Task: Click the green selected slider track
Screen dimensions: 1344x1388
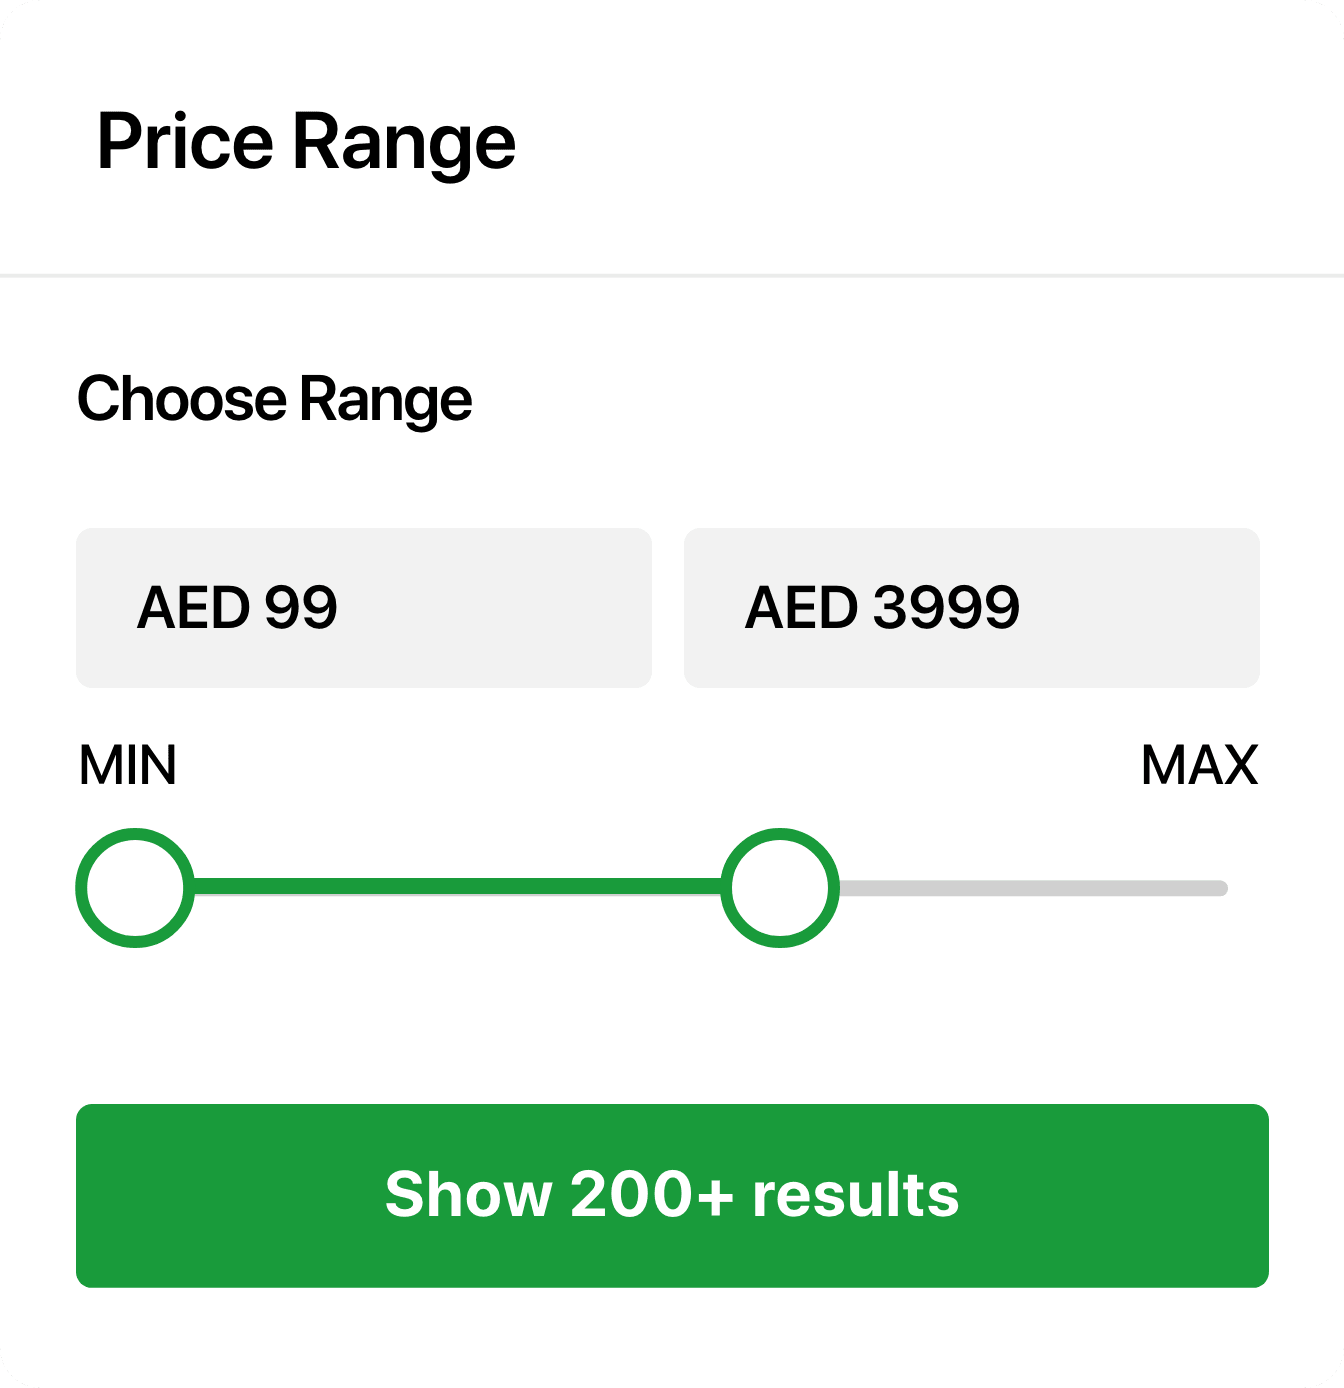Action: pos(456,887)
